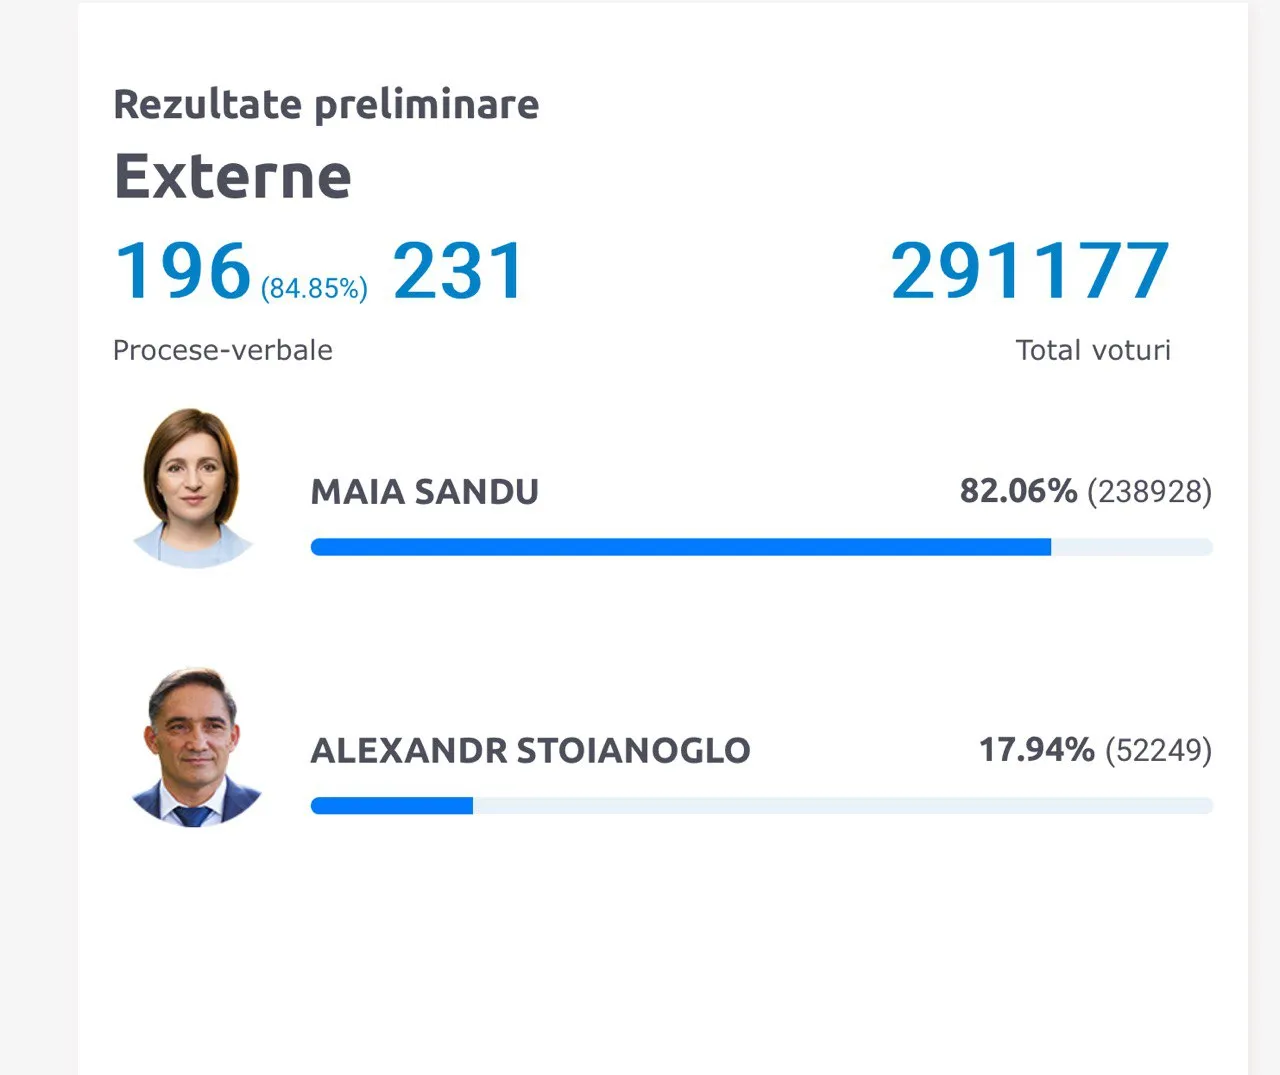The image size is (1280, 1075).
Task: Click Maia Sandu's blue progress bar
Action: pos(681,547)
